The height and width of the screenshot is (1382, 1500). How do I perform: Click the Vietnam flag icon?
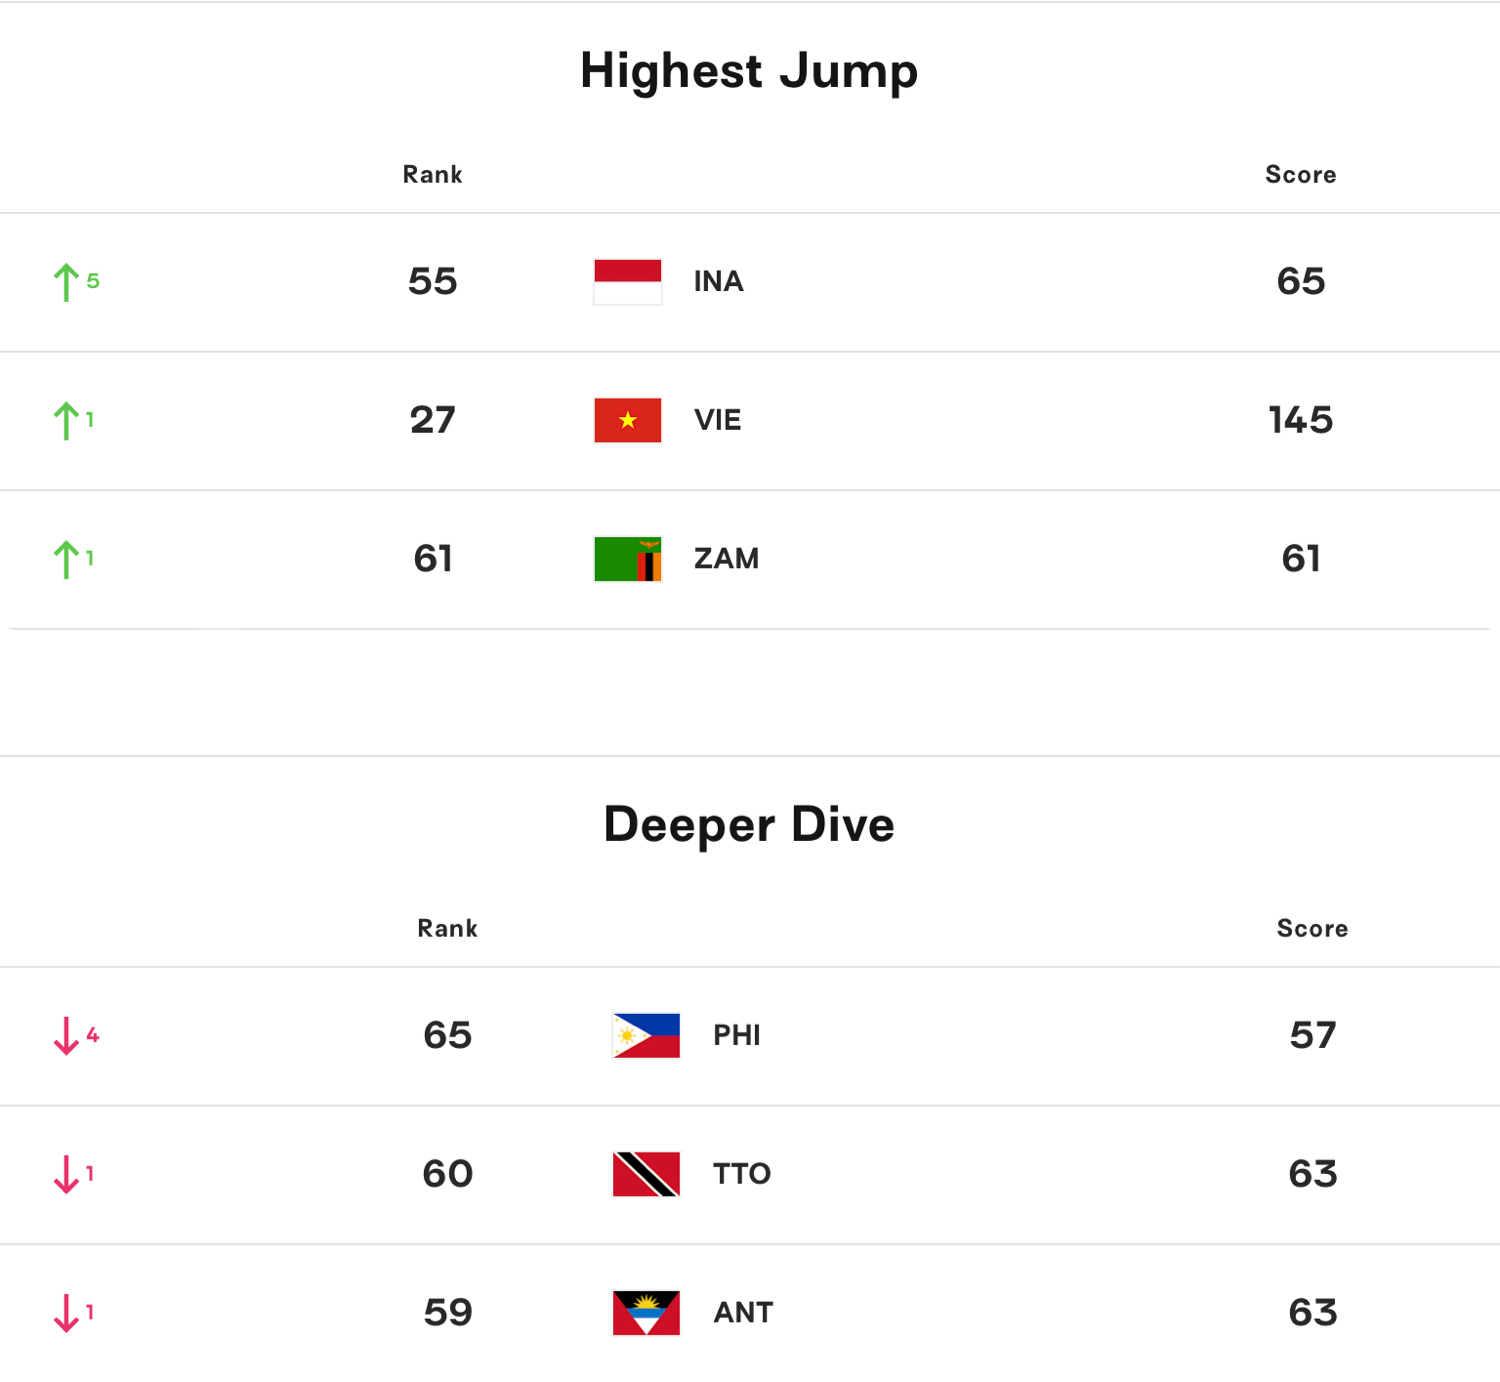pos(627,420)
